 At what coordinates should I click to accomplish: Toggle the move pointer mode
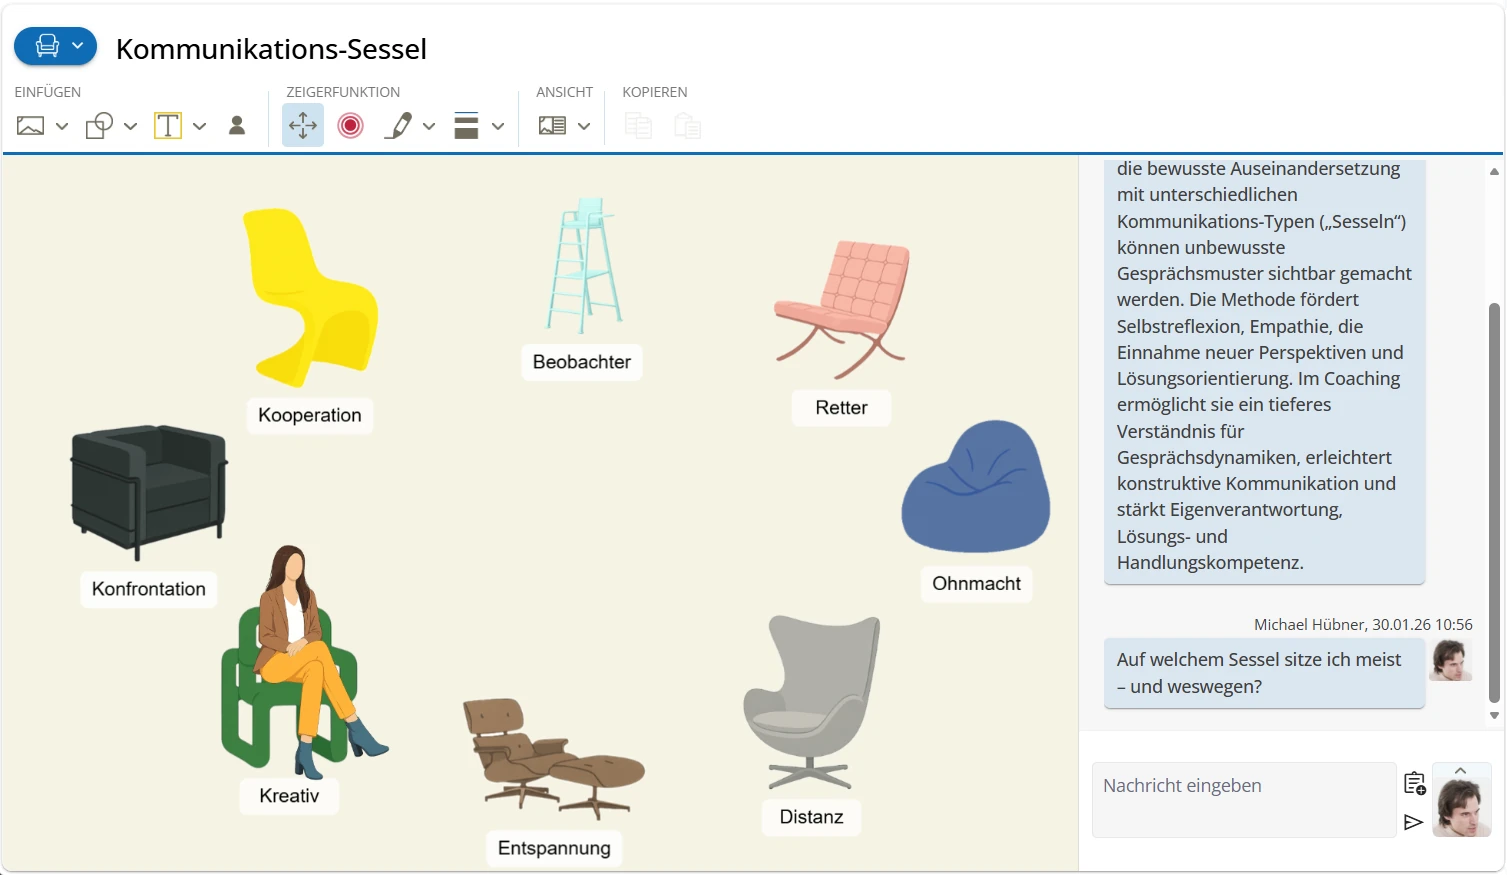point(303,126)
